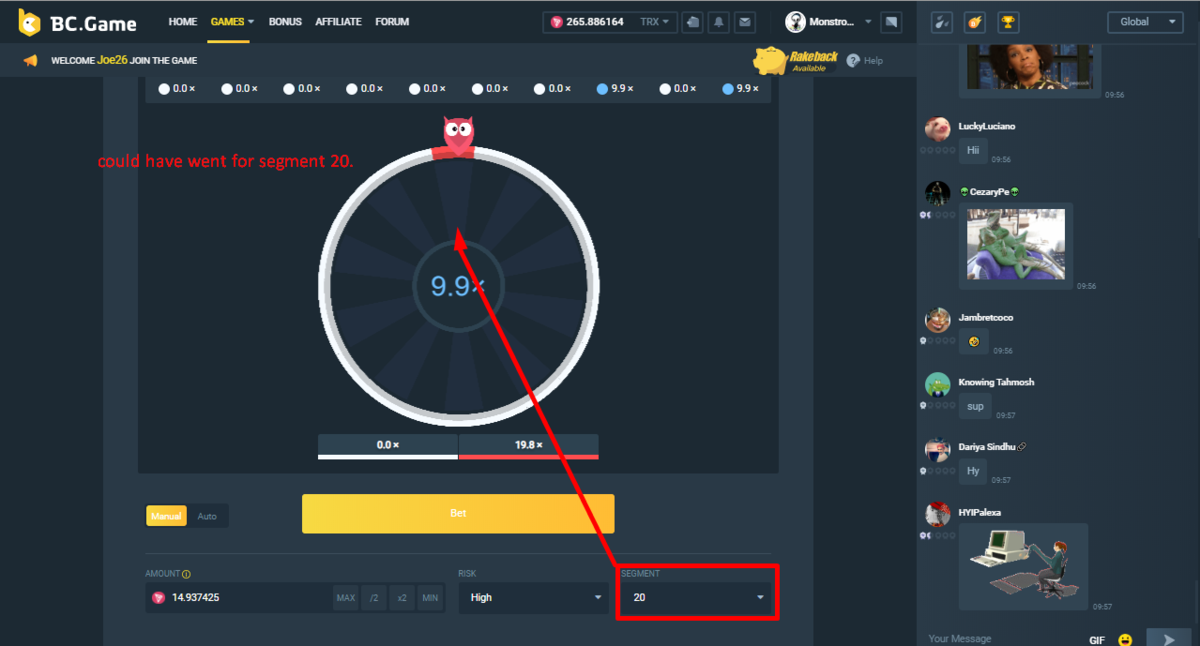Switch to Manual betting mode

tap(166, 516)
